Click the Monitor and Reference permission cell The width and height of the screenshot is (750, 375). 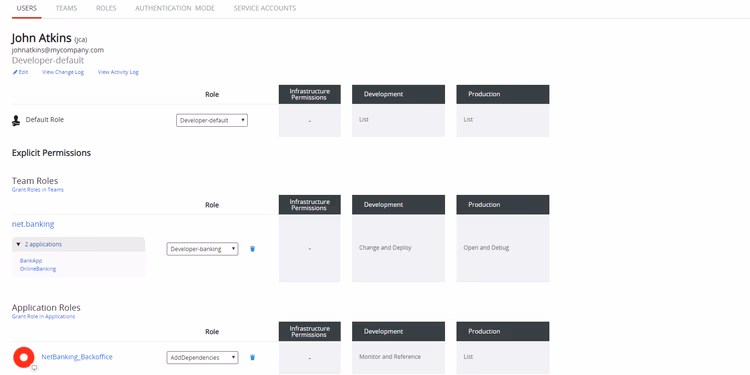tap(398, 358)
